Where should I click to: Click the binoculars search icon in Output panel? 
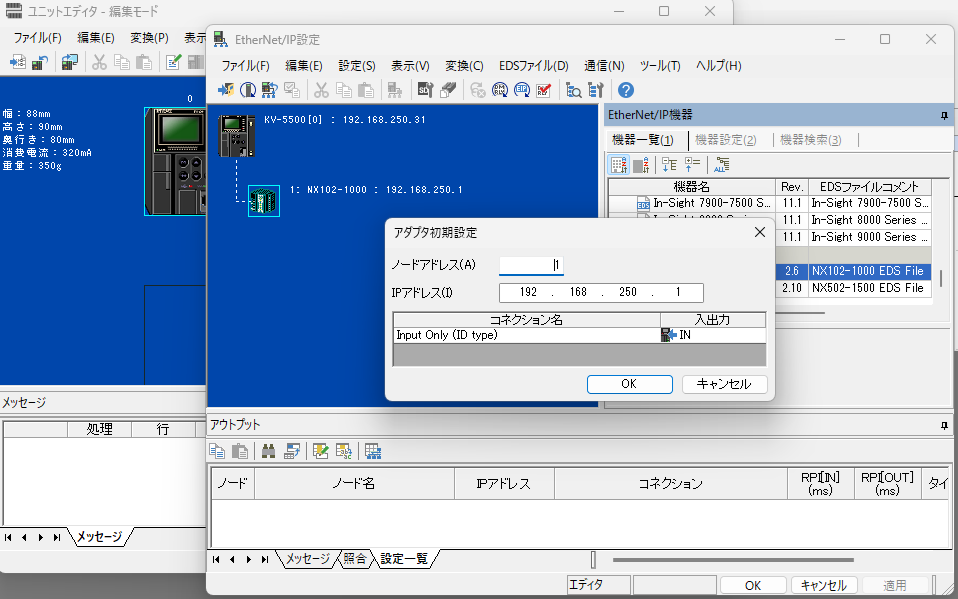pyautogui.click(x=268, y=451)
